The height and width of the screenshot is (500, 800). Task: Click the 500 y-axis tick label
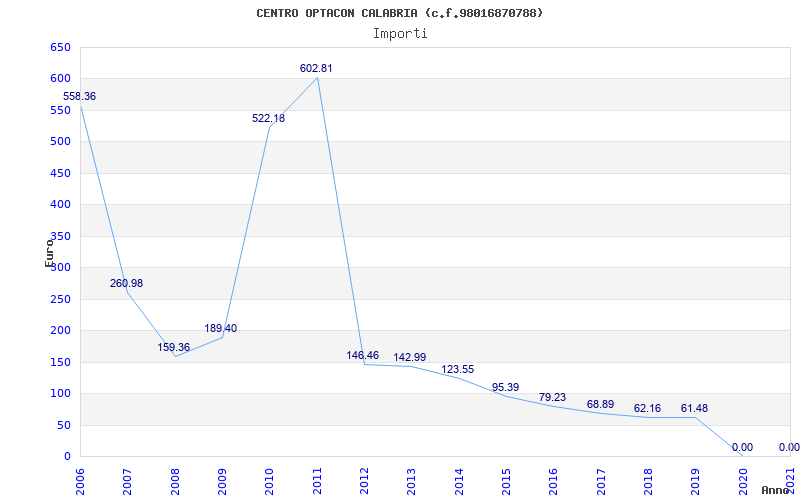60,141
